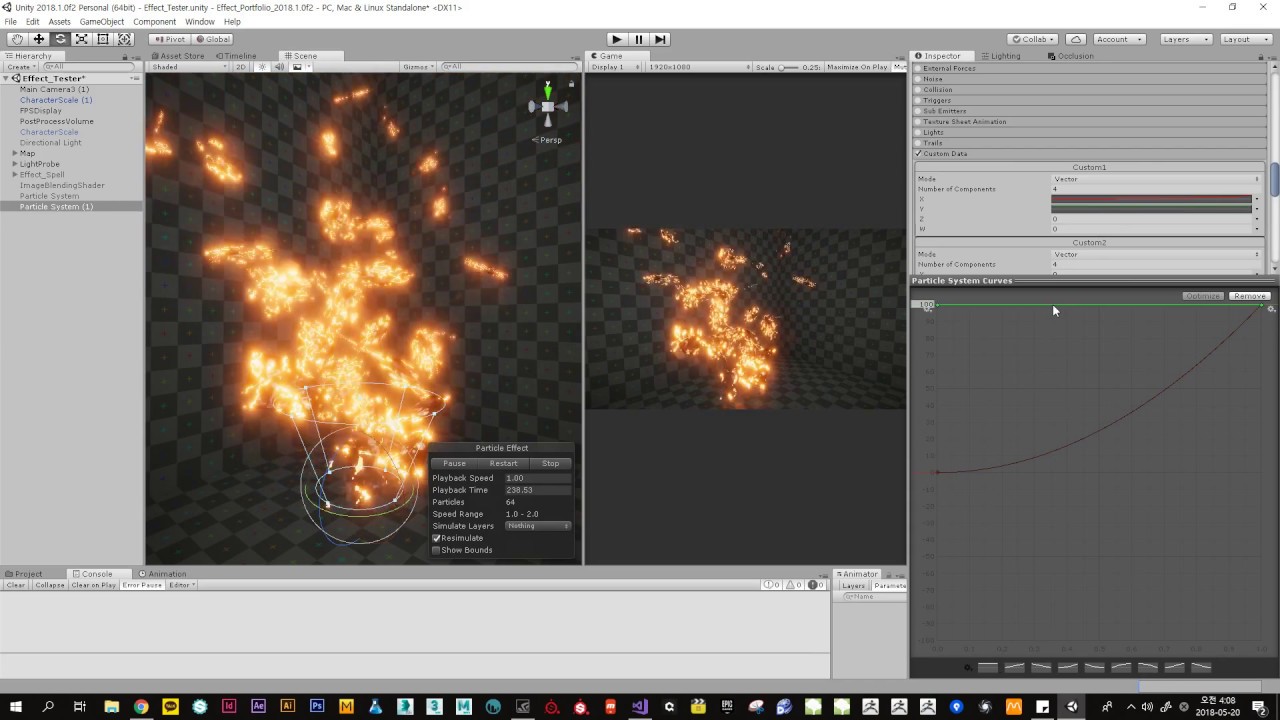Open Illustrator from the taskbar
1280x720 pixels.
click(288, 707)
